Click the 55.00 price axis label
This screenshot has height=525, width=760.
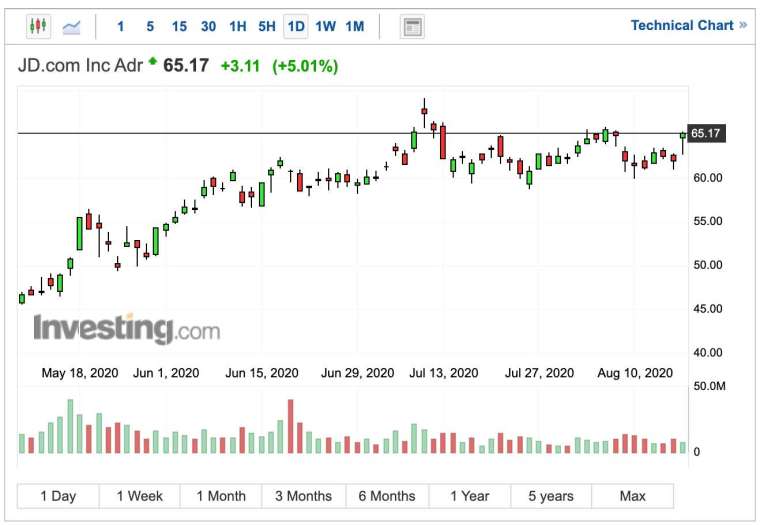(708, 221)
